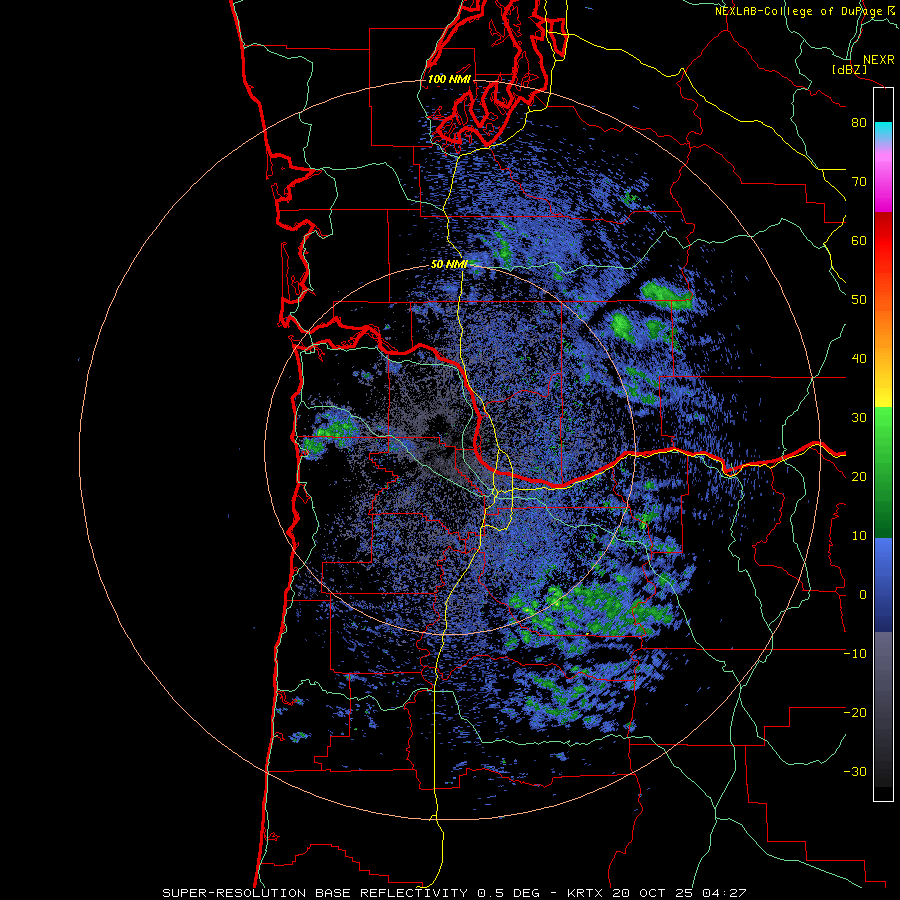Viewport: 900px width, 900px height.
Task: Click the KRTX radar site identifier
Action: [x=587, y=893]
